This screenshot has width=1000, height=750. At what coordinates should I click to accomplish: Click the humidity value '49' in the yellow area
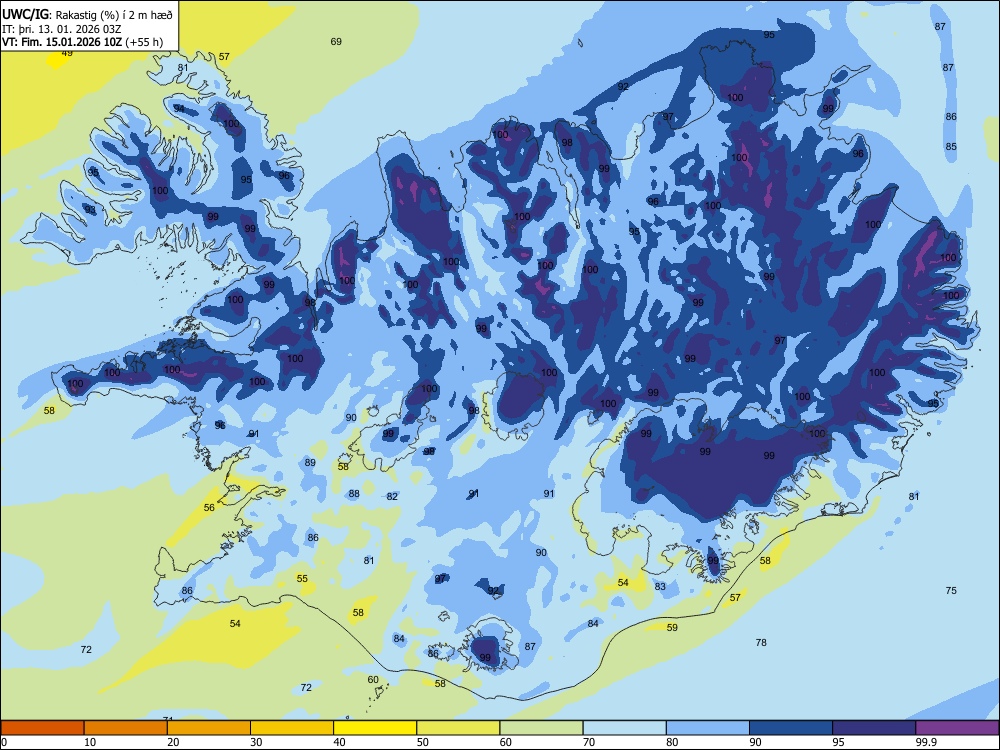click(67, 53)
